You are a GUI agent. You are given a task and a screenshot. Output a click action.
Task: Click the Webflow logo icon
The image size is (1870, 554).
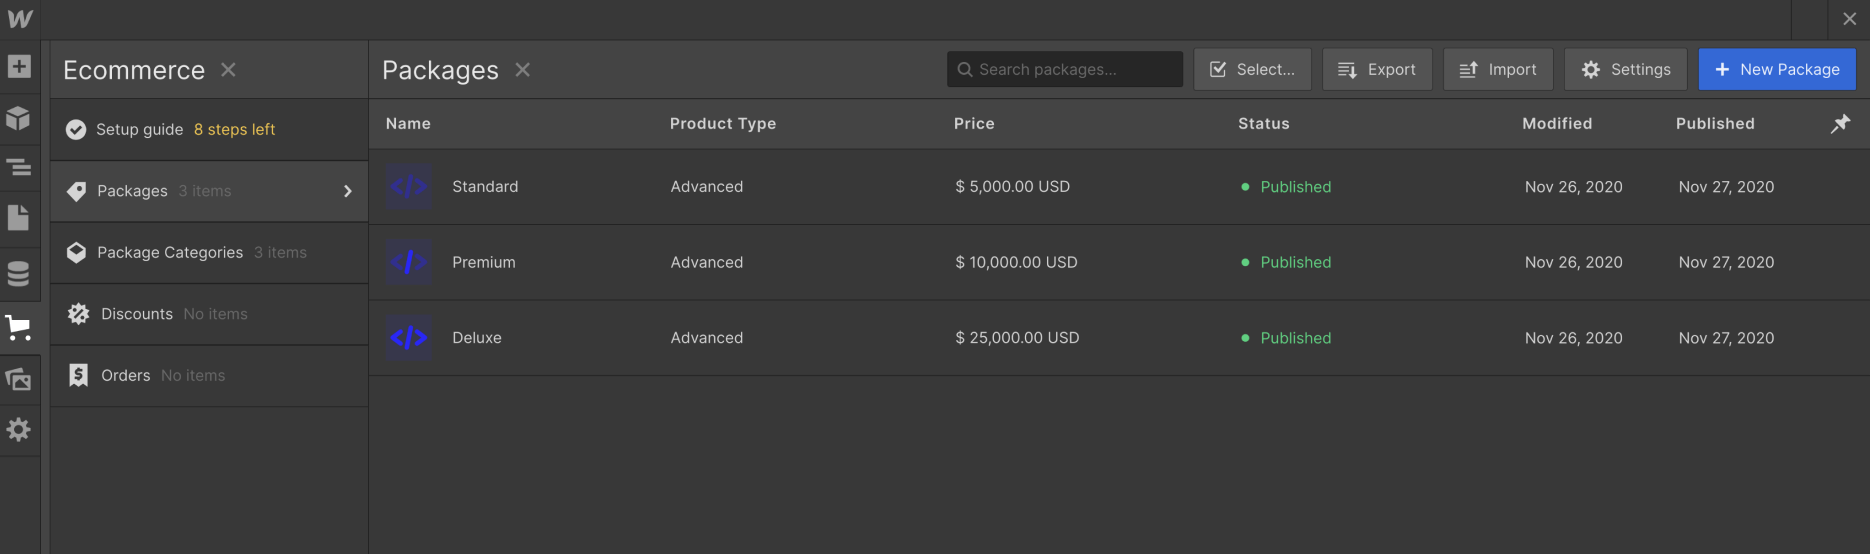(20, 19)
